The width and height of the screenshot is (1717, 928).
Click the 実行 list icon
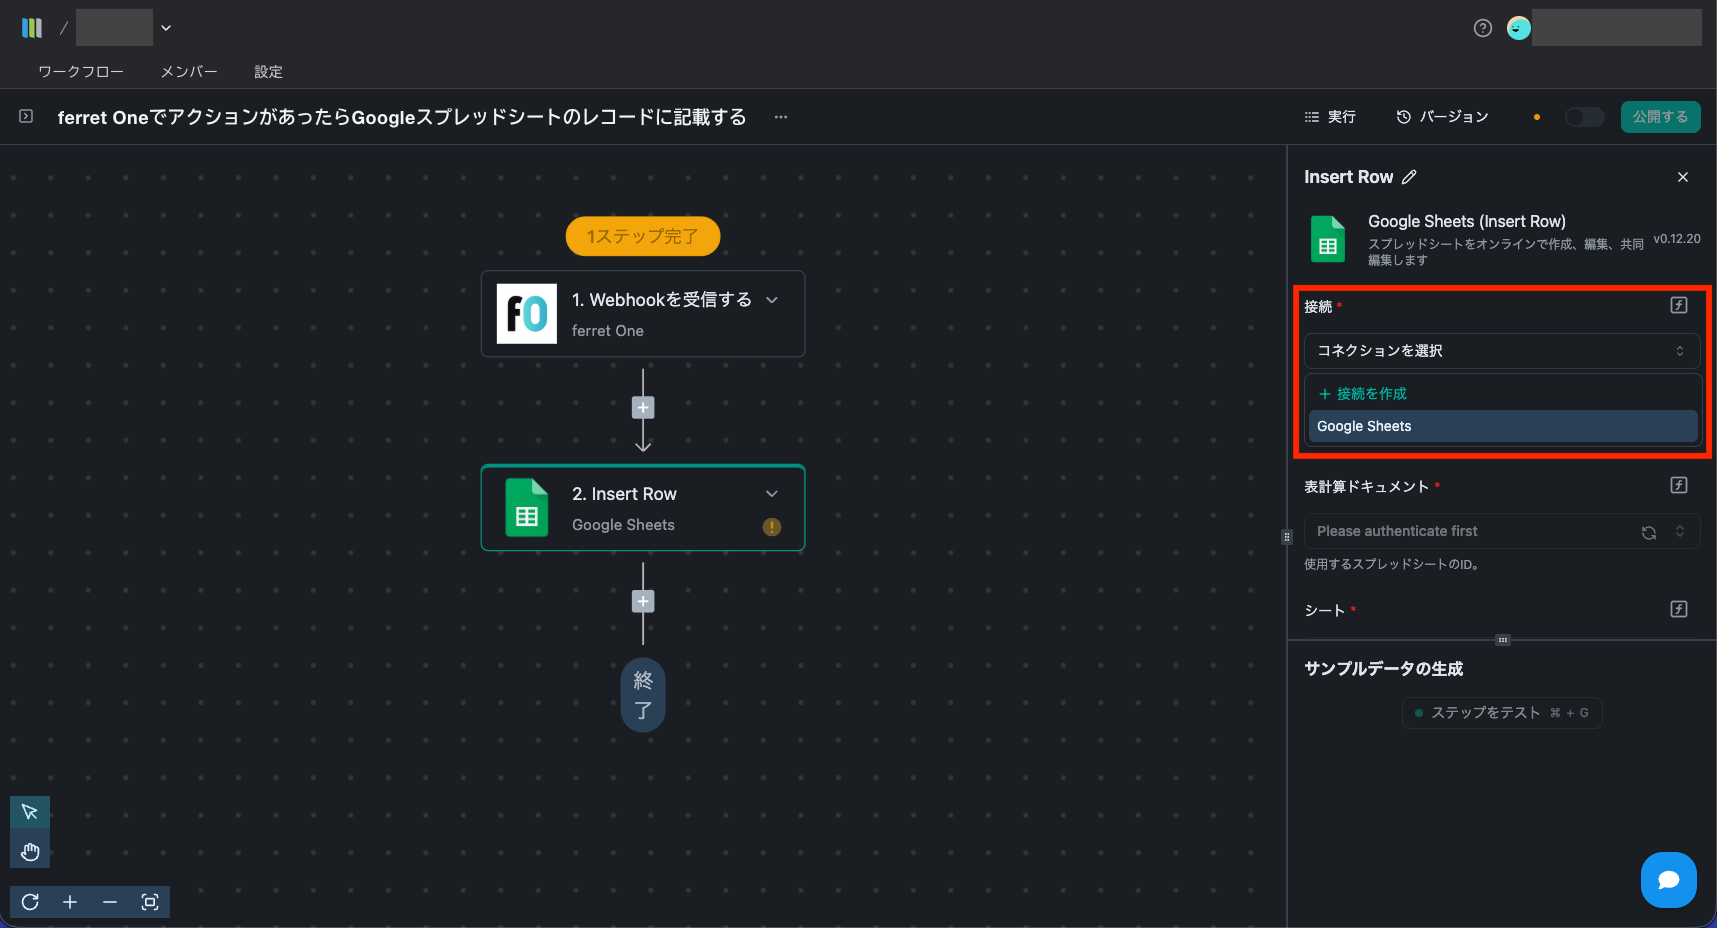[x=1312, y=117]
